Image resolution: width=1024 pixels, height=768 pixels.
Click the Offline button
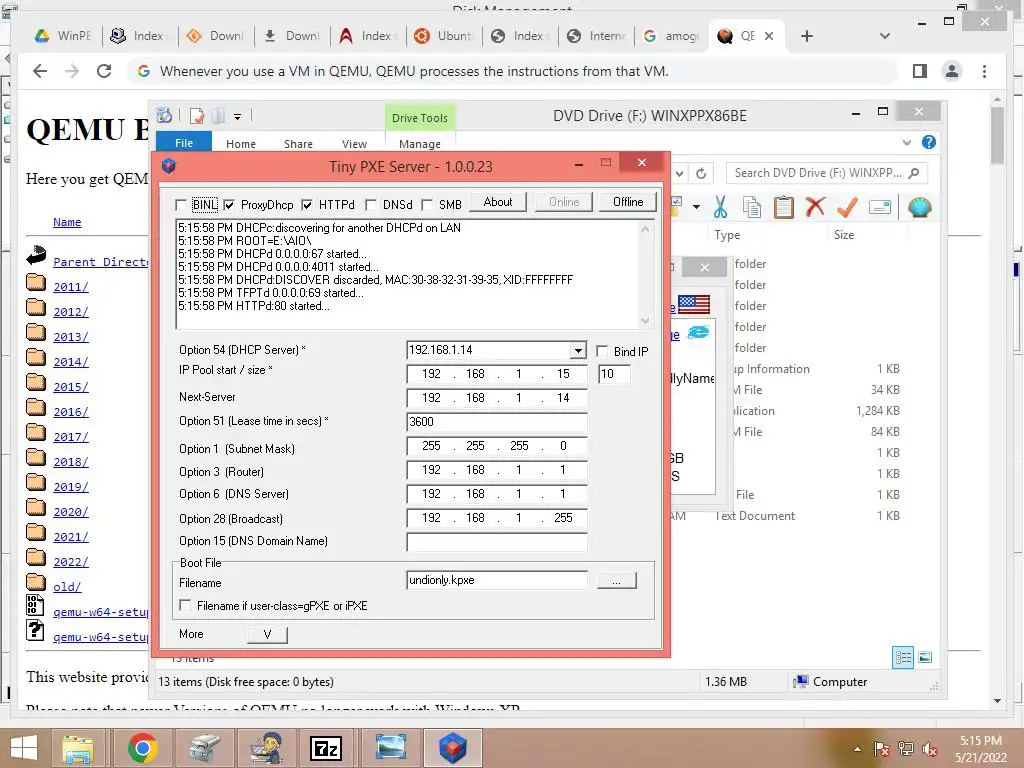[x=628, y=202]
